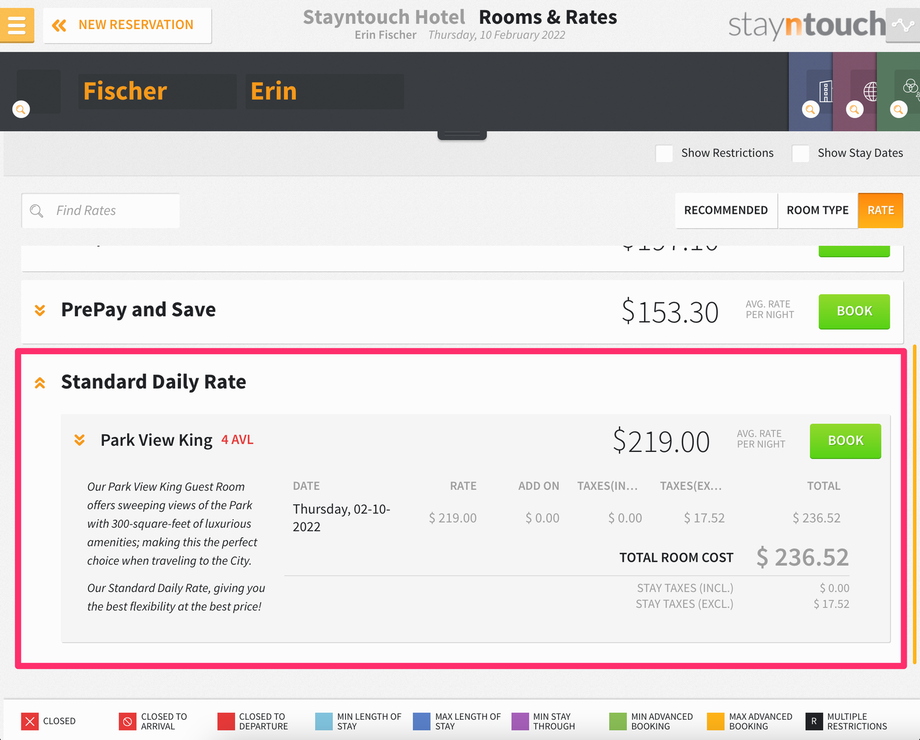Image resolution: width=920 pixels, height=740 pixels.
Task: Click the Closed to Departure red swatch
Action: [226, 721]
